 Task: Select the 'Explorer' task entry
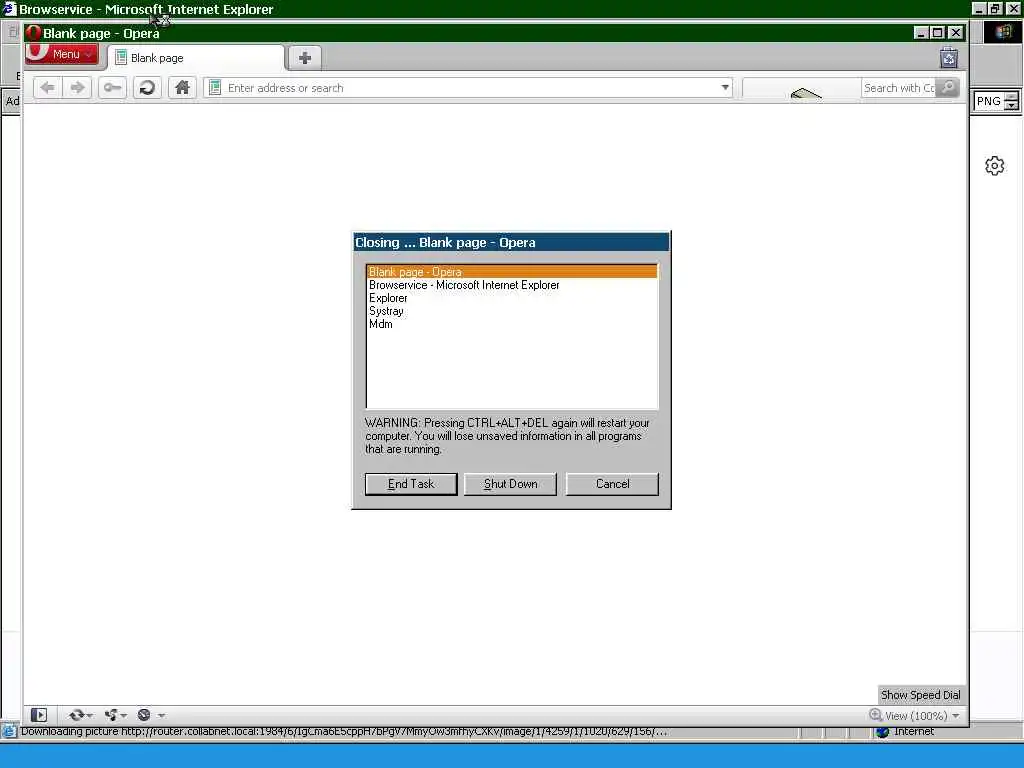[512, 298]
